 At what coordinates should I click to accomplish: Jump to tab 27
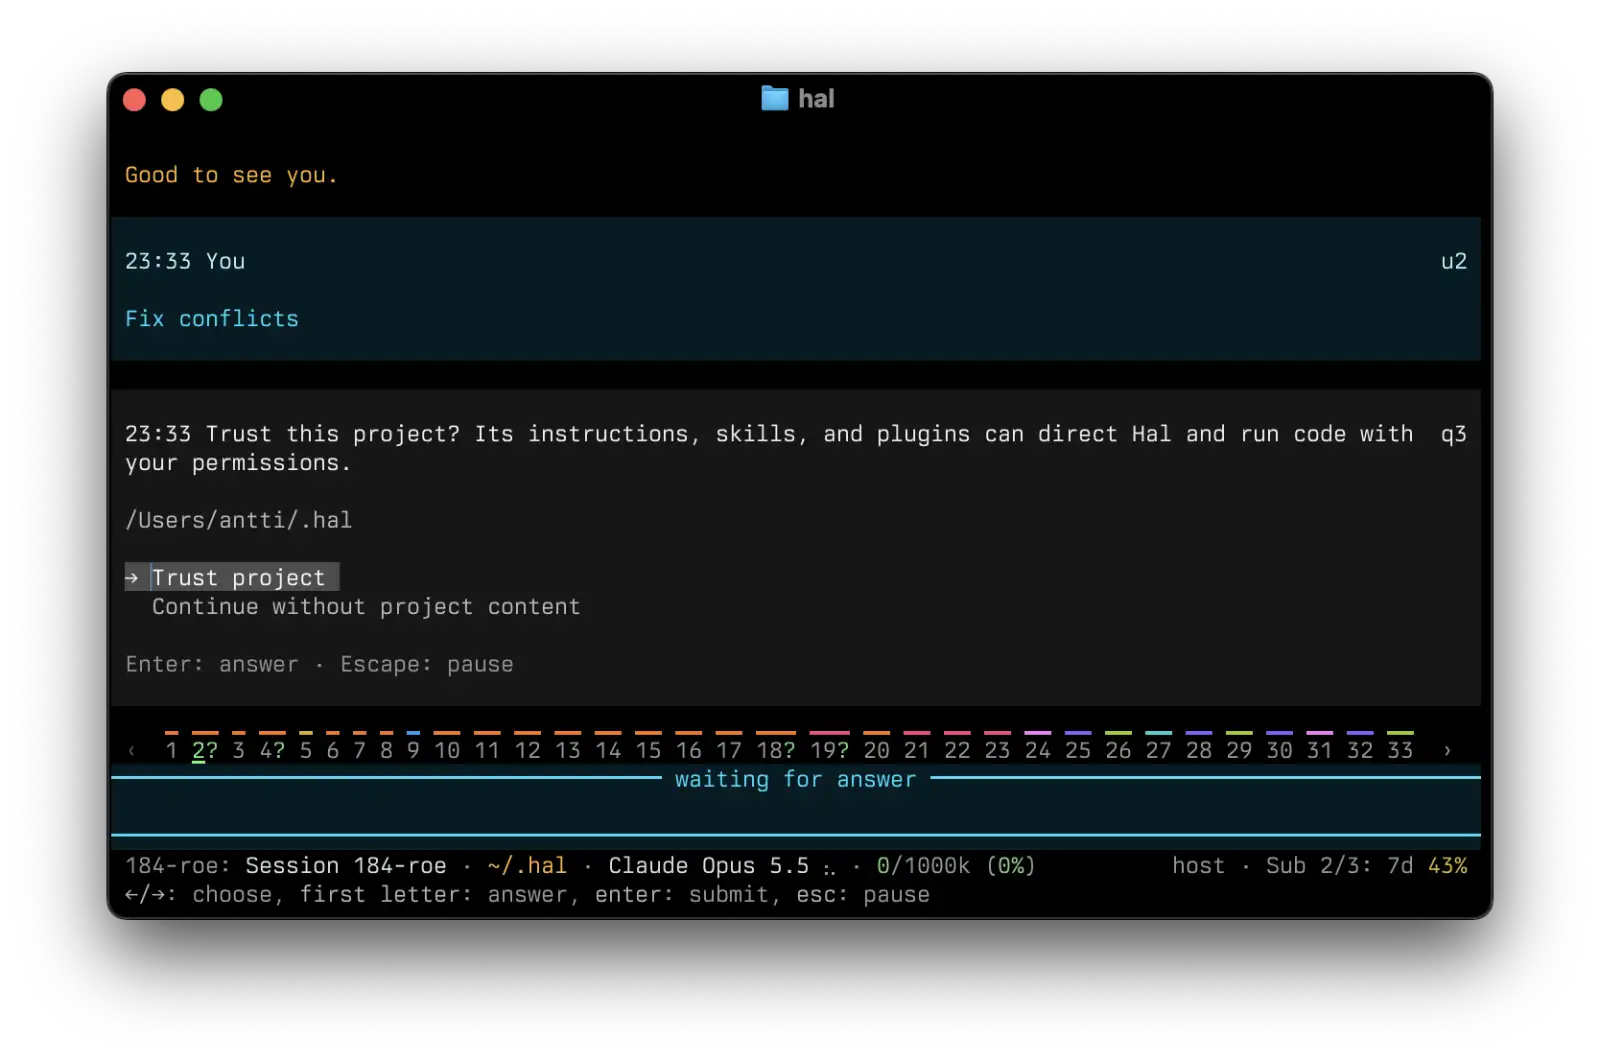(x=1158, y=750)
